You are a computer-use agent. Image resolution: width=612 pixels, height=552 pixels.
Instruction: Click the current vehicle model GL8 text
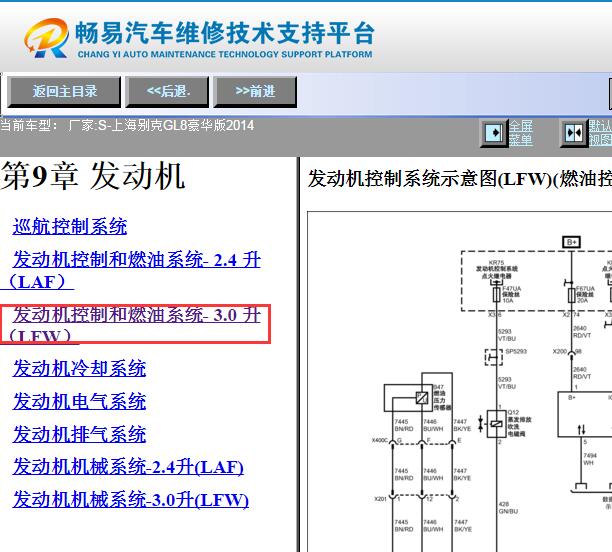click(x=127, y=125)
